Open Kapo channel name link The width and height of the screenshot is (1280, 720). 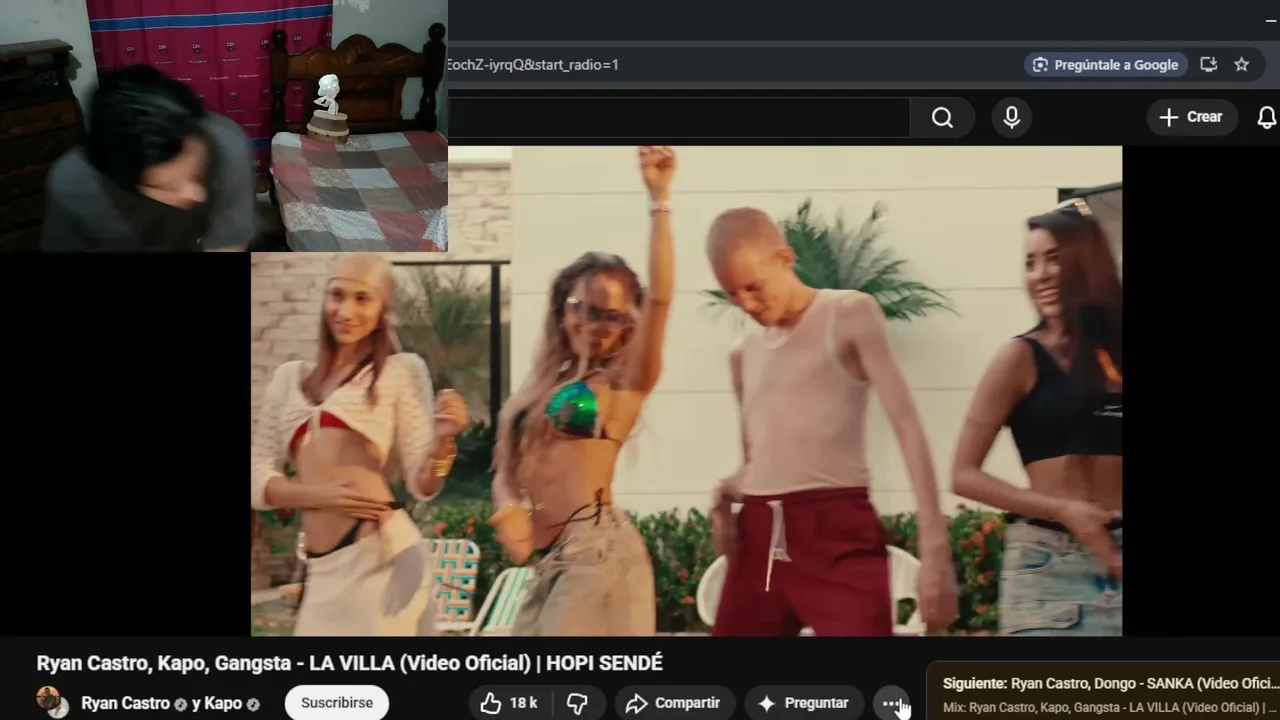click(222, 703)
